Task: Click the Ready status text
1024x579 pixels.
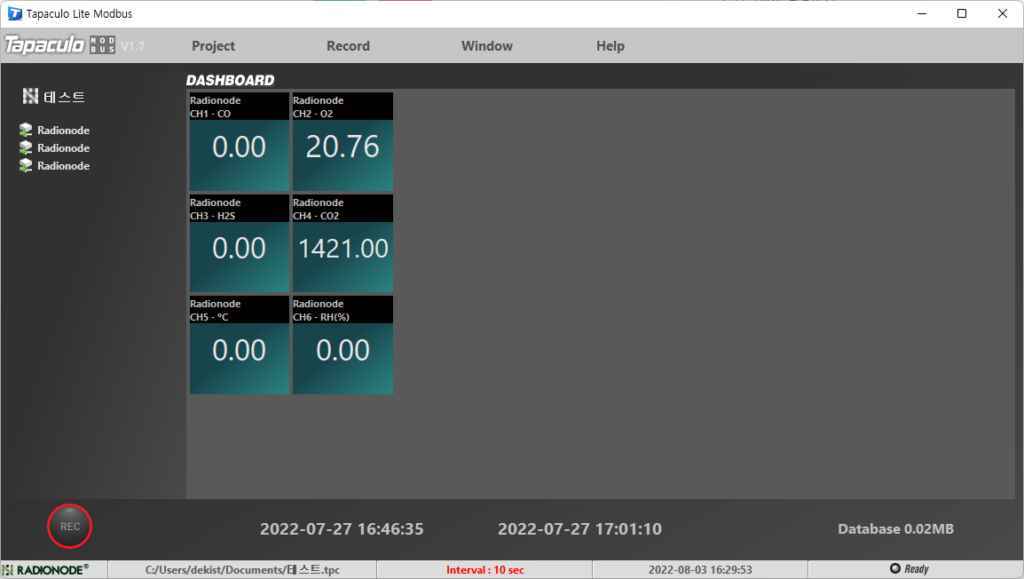Action: (x=916, y=569)
